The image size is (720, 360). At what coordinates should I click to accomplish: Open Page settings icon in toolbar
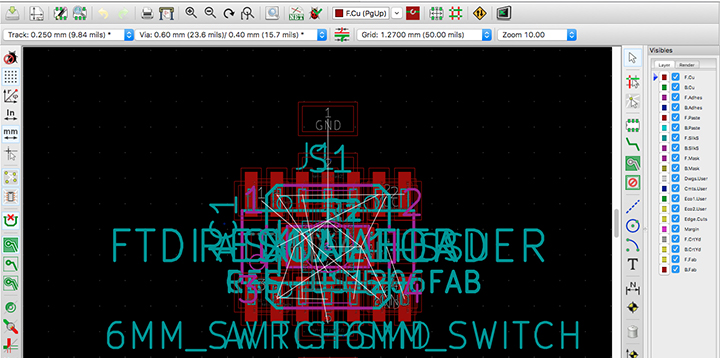point(36,13)
